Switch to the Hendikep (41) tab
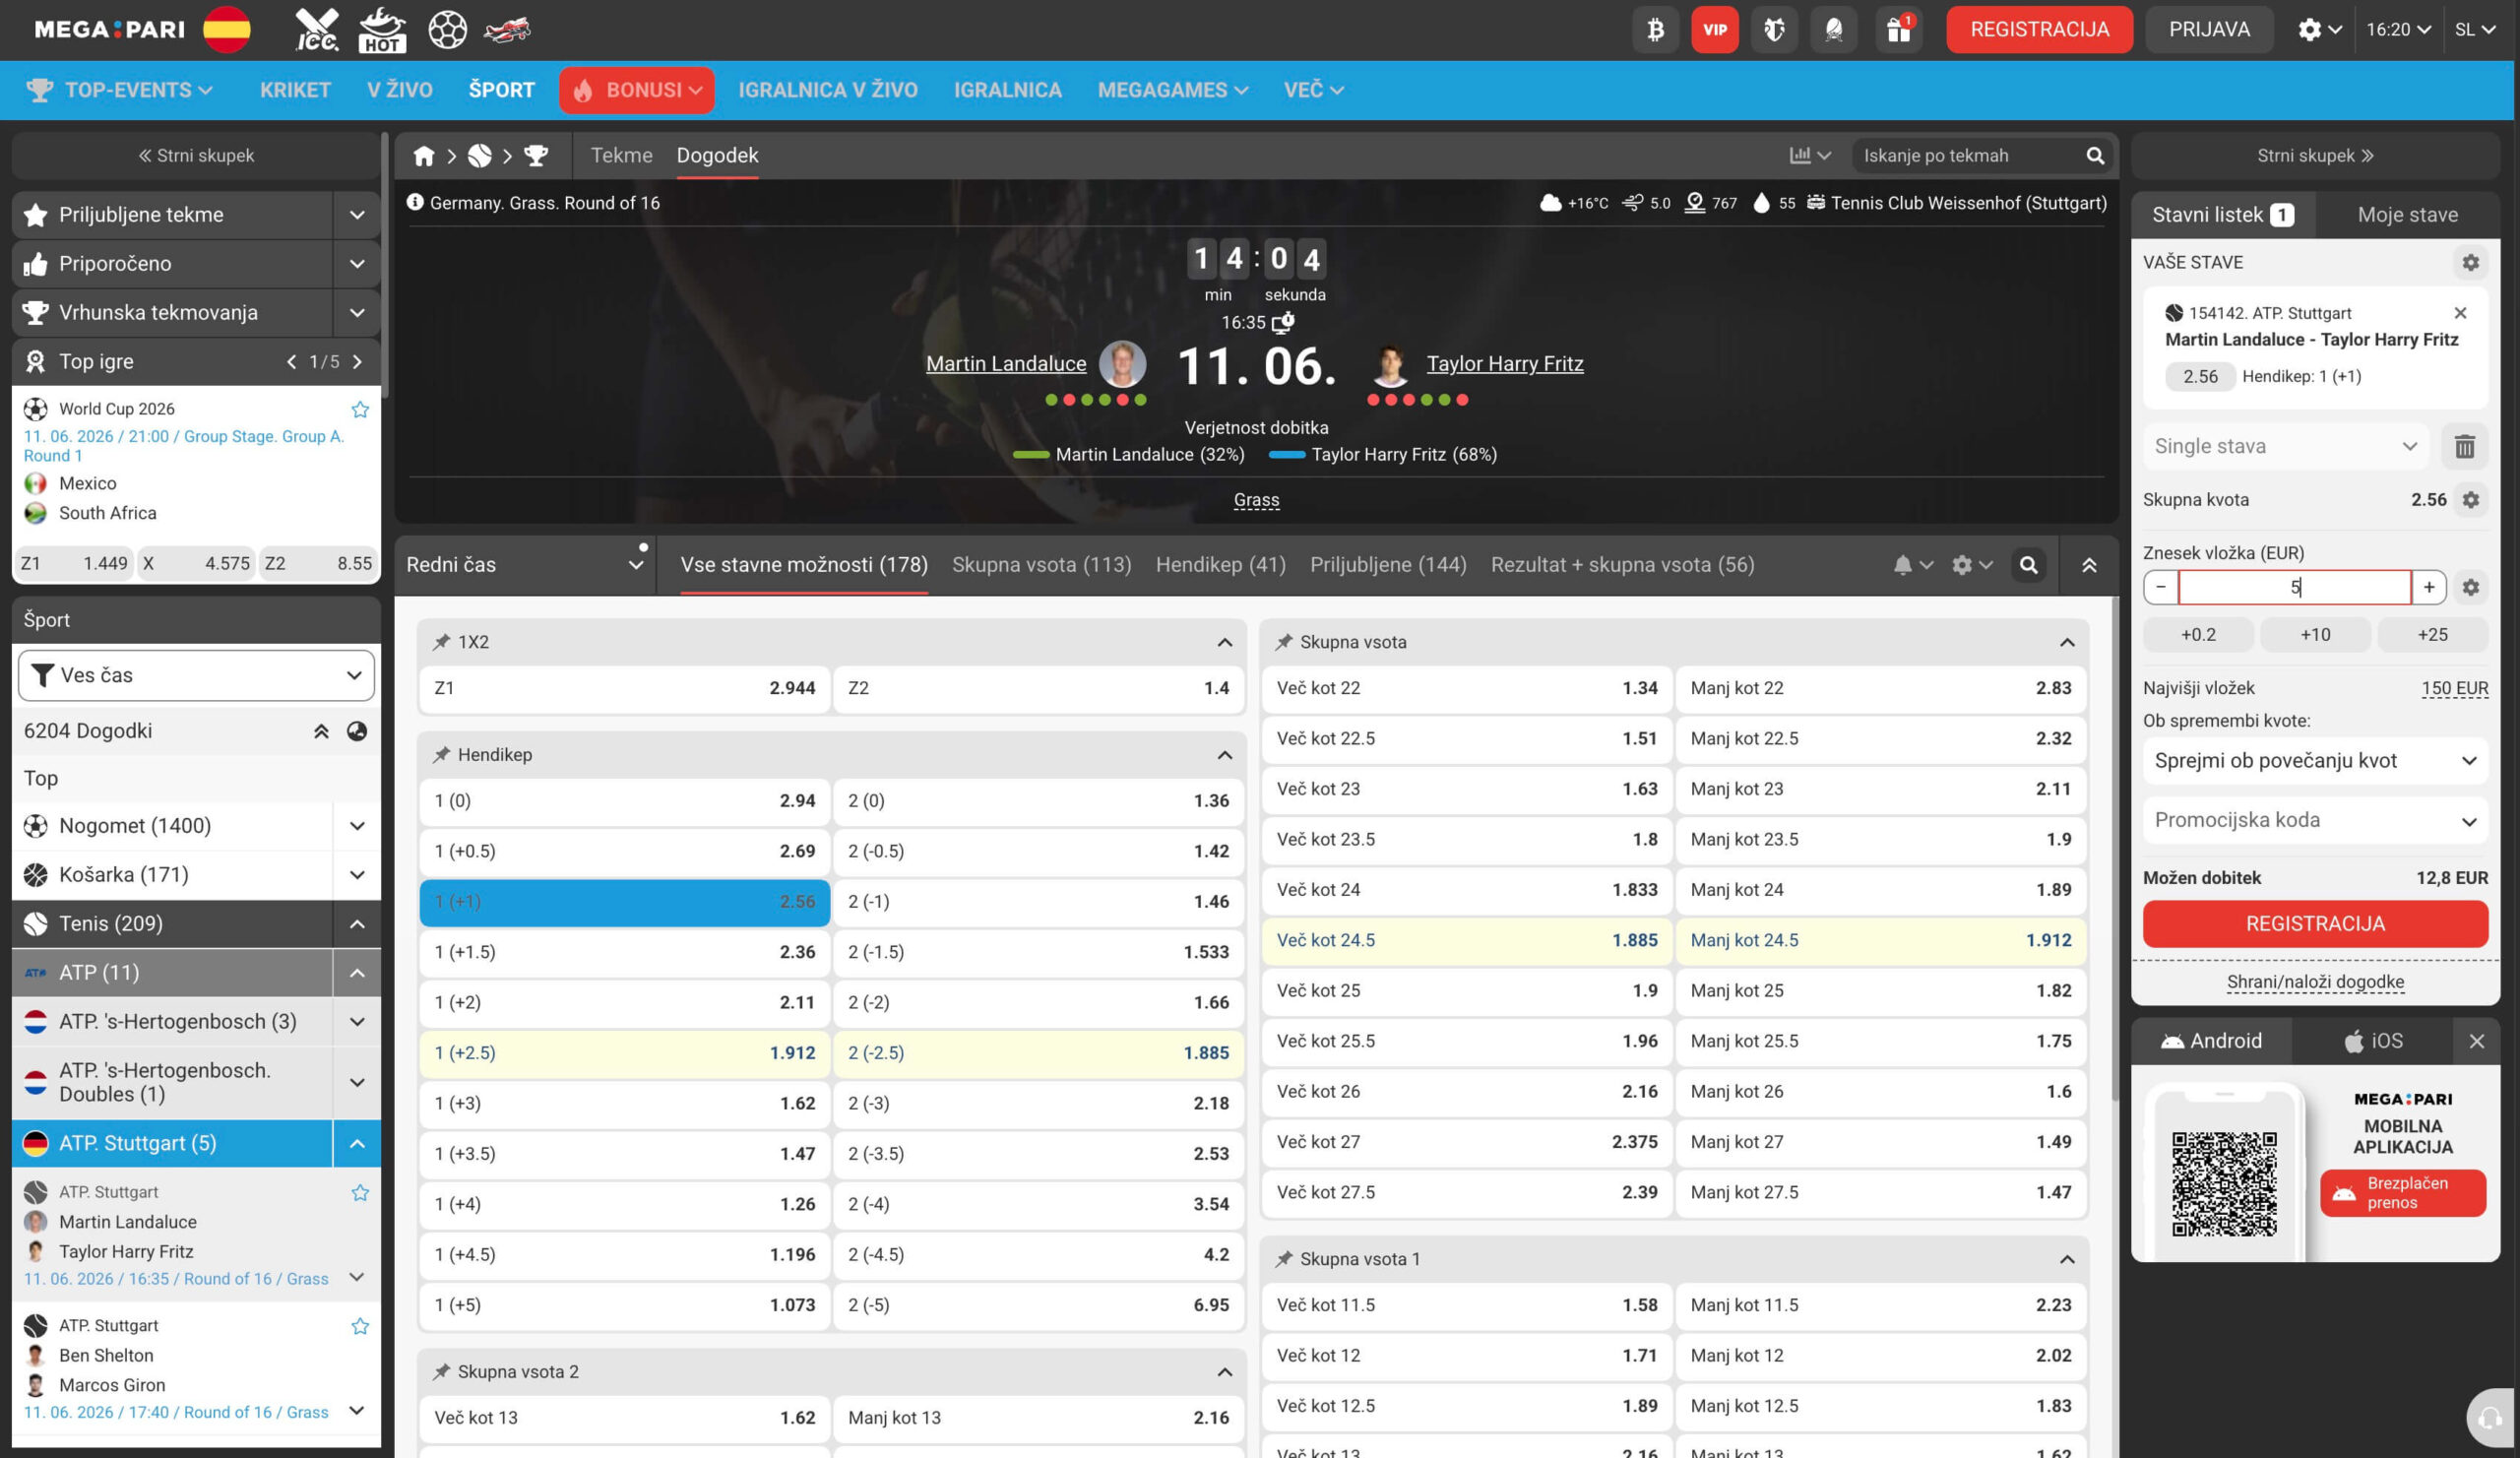2520x1458 pixels. tap(1220, 565)
